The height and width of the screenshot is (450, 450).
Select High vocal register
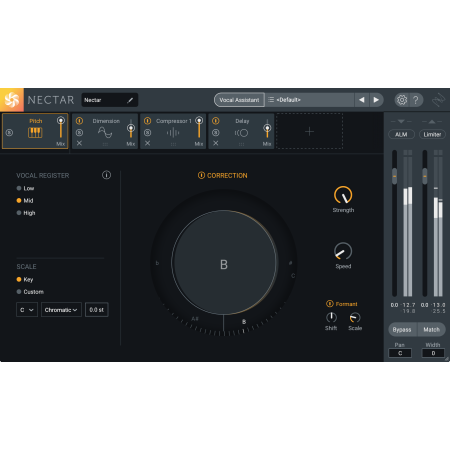pyautogui.click(x=26, y=213)
